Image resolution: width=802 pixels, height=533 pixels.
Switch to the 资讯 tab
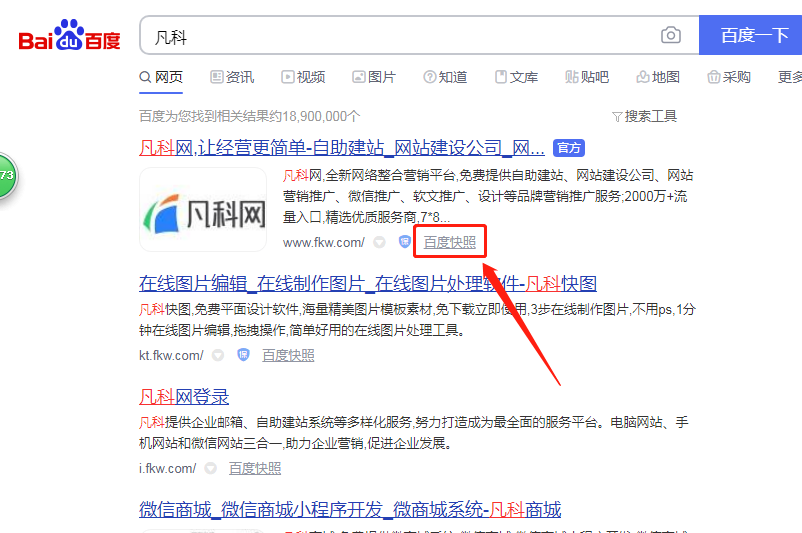coord(232,77)
